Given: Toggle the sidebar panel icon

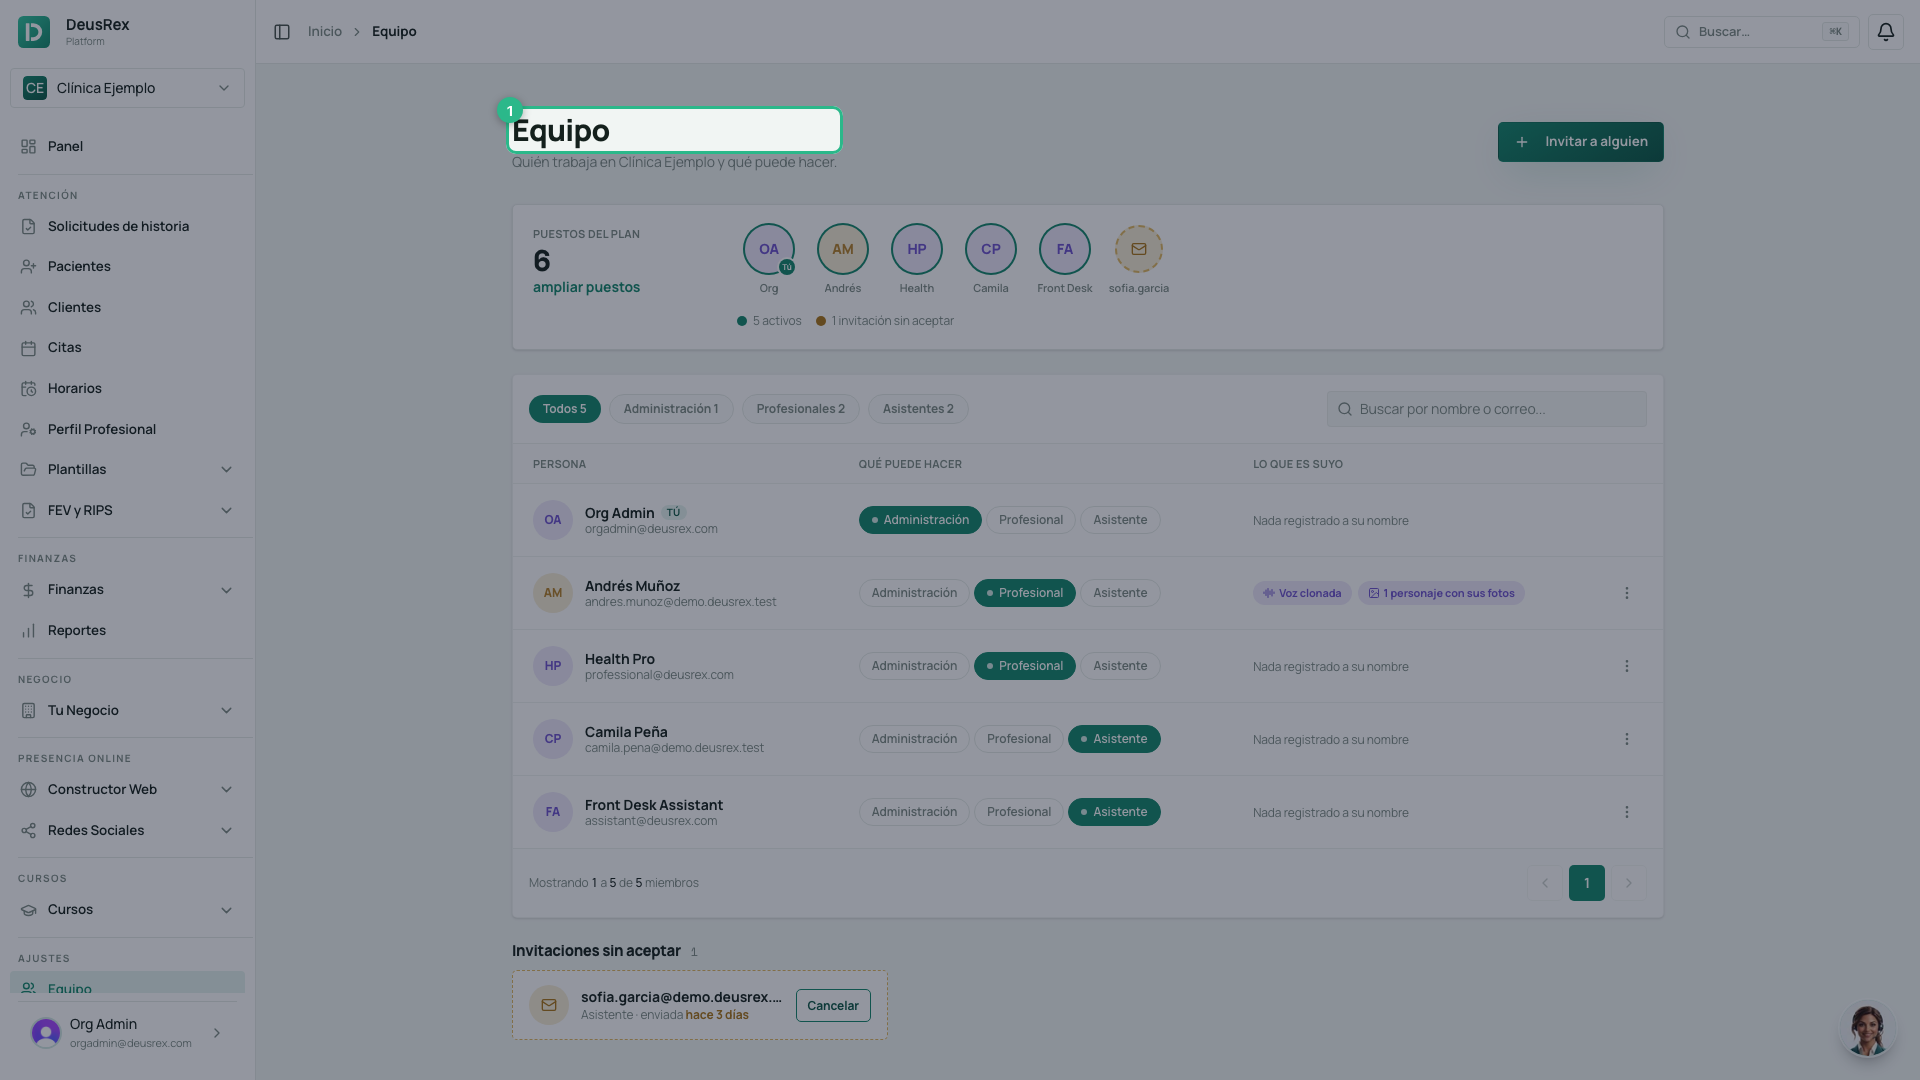Looking at the screenshot, I should 282,32.
